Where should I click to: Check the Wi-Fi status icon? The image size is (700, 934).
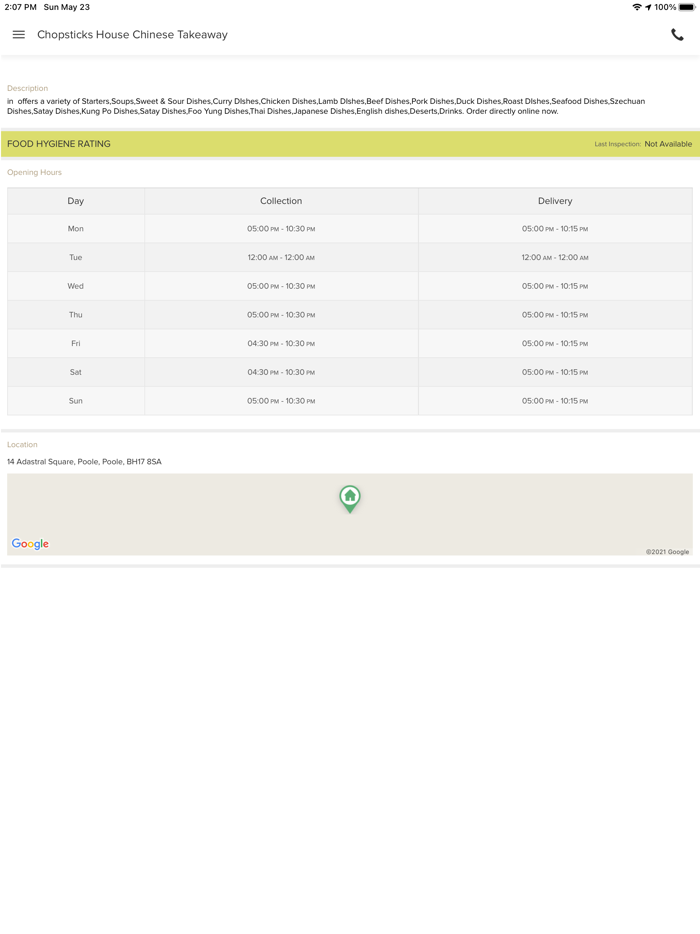point(637,7)
